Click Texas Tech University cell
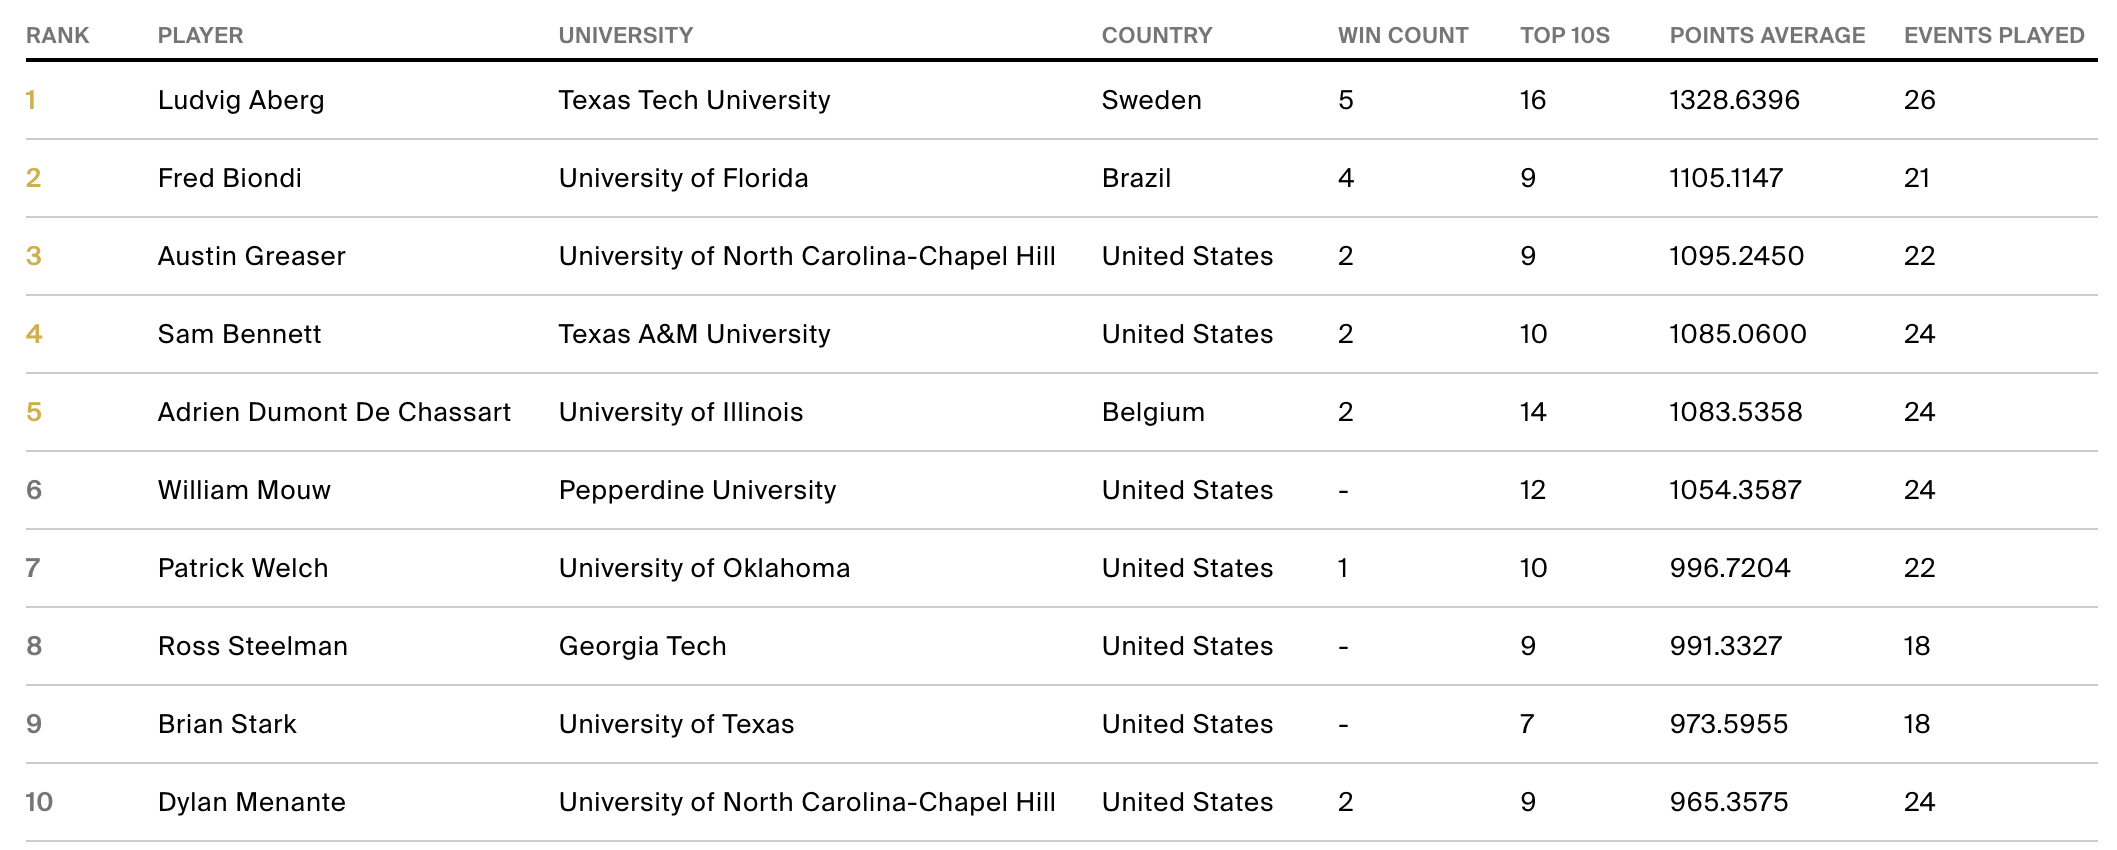 click(x=694, y=100)
